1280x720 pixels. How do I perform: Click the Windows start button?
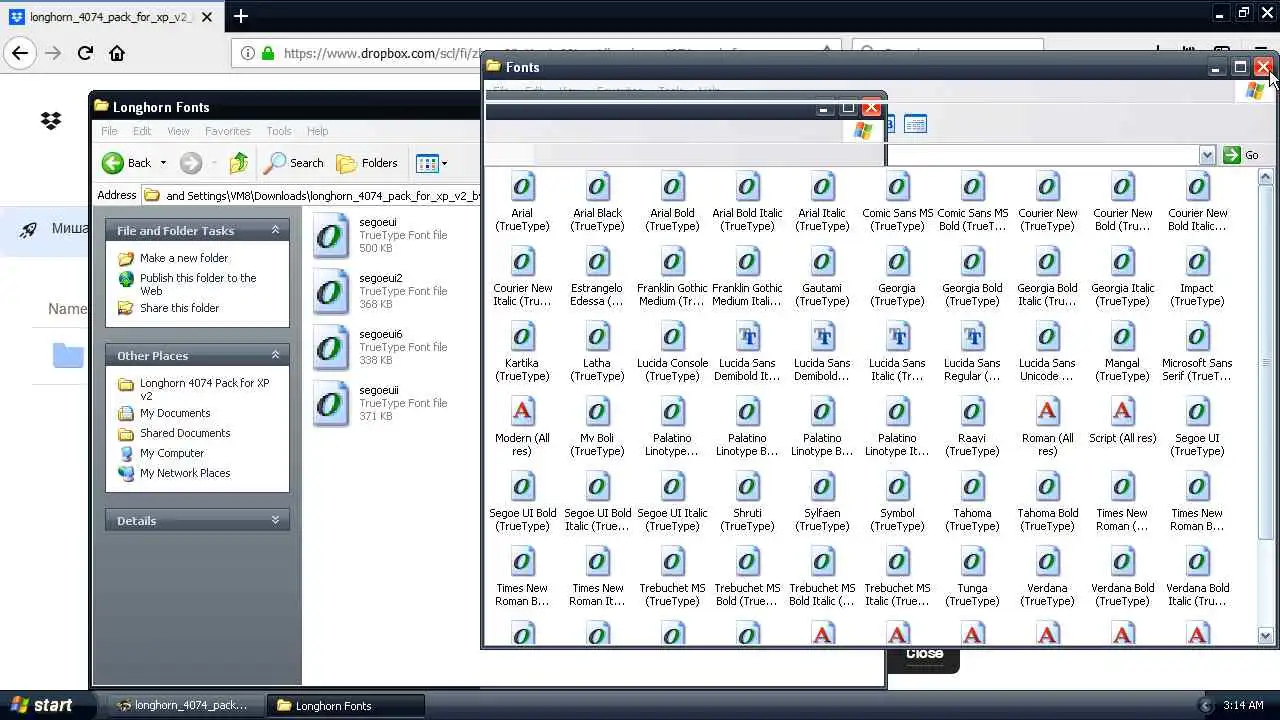click(x=47, y=705)
